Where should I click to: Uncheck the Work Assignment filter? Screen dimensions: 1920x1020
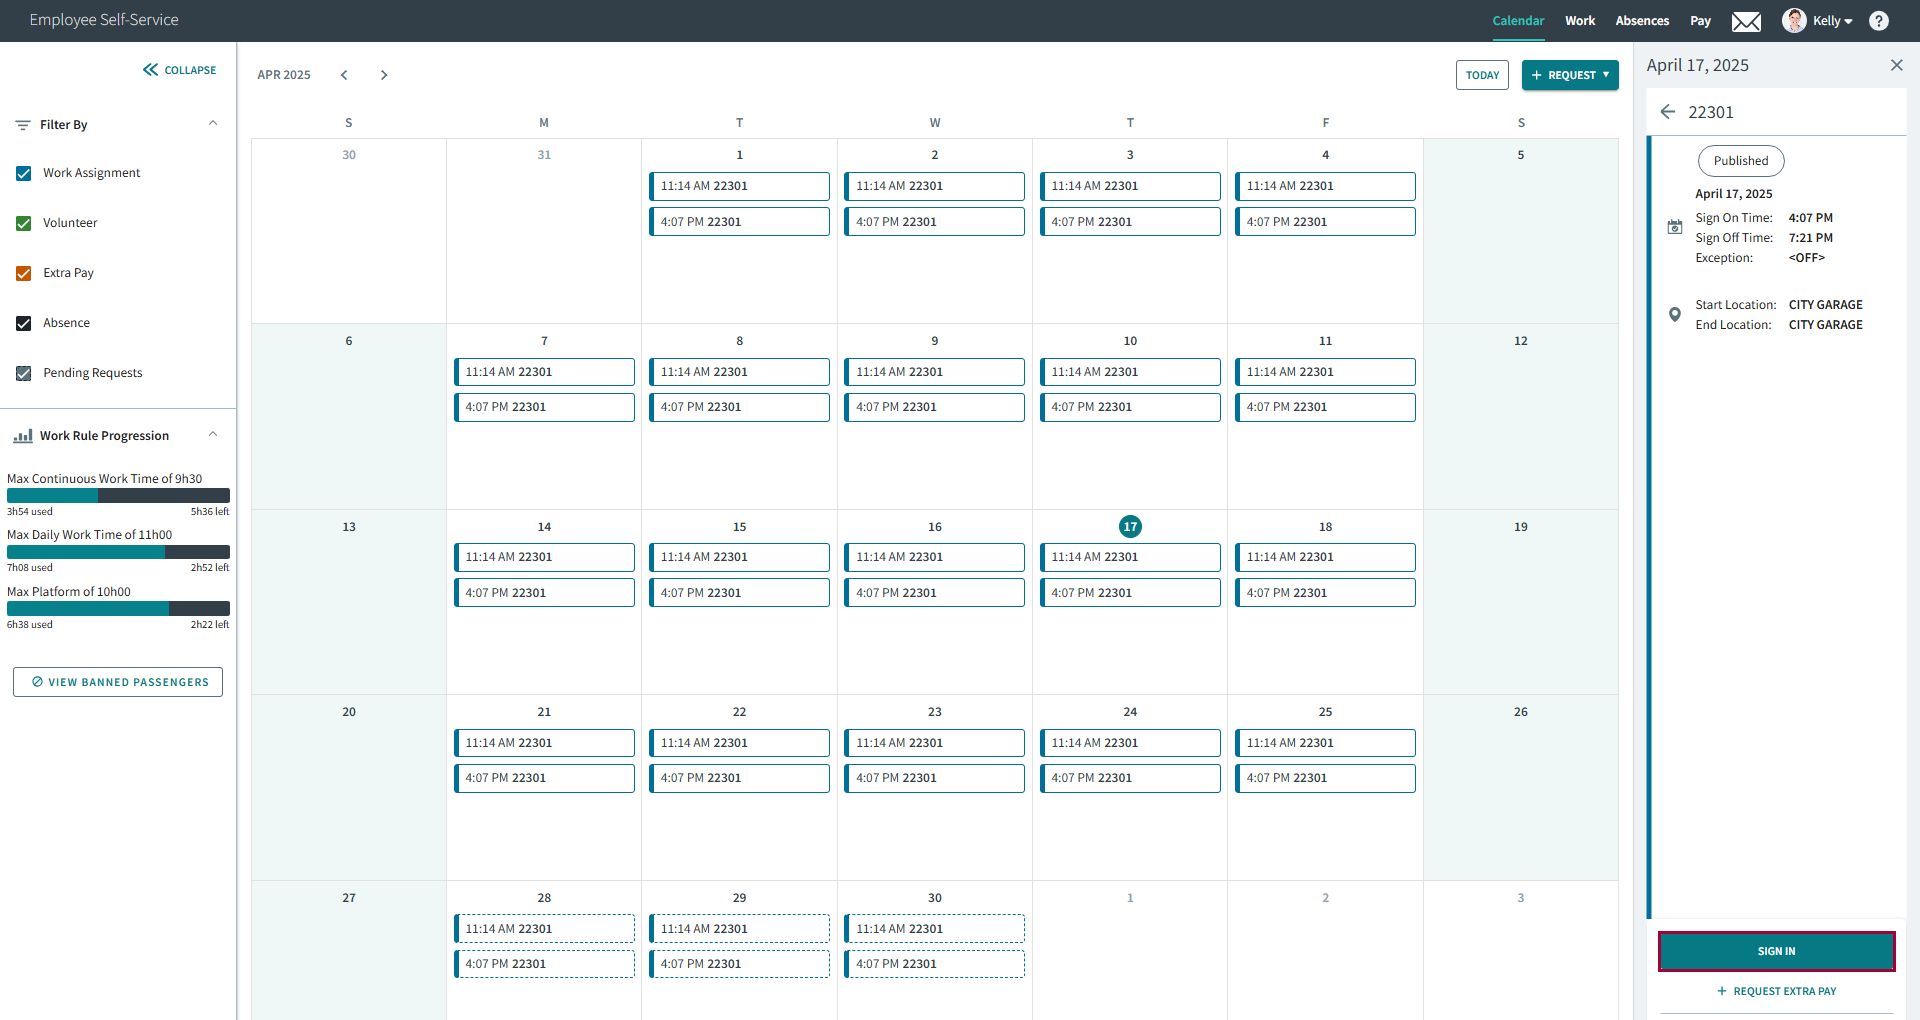pos(24,173)
